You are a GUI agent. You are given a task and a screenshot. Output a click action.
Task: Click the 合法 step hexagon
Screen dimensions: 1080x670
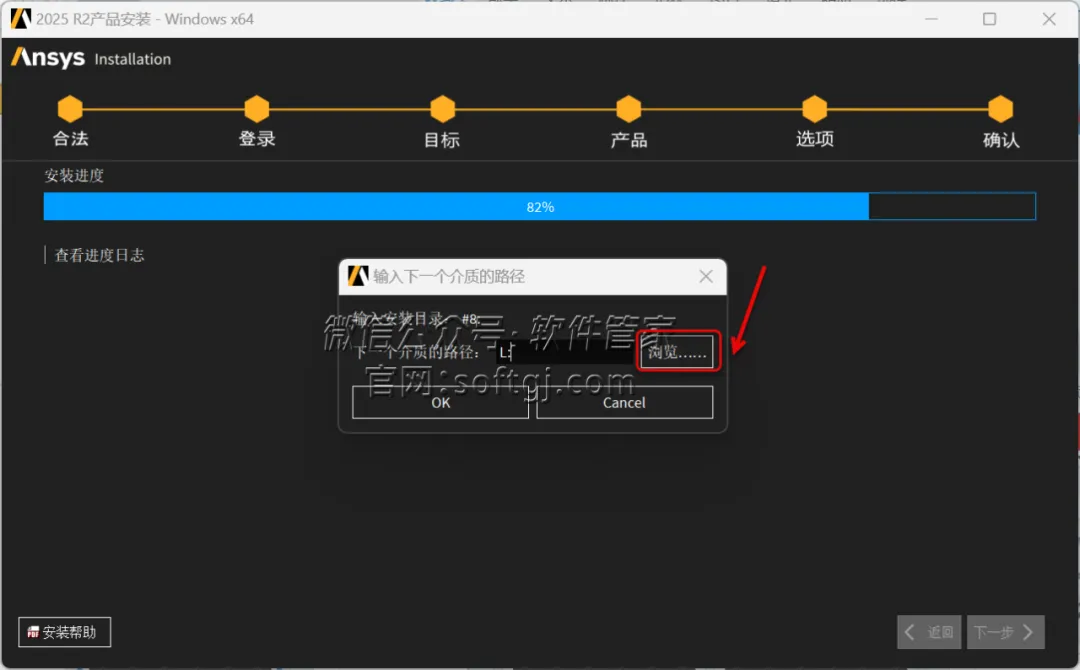[x=70, y=109]
